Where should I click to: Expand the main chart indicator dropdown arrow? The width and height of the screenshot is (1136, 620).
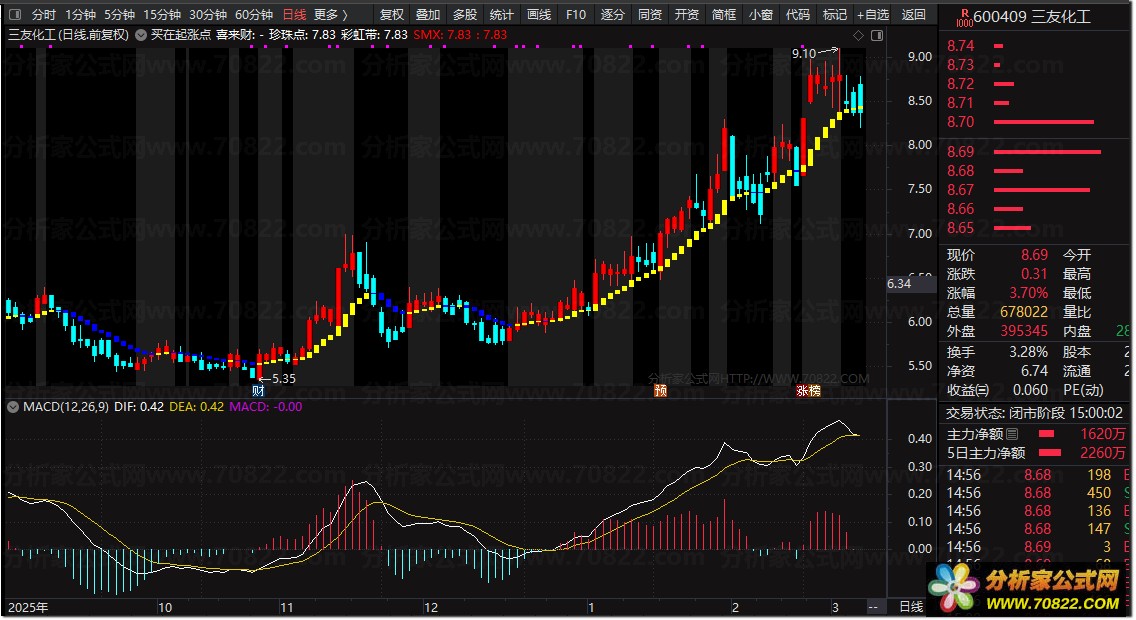(139, 35)
